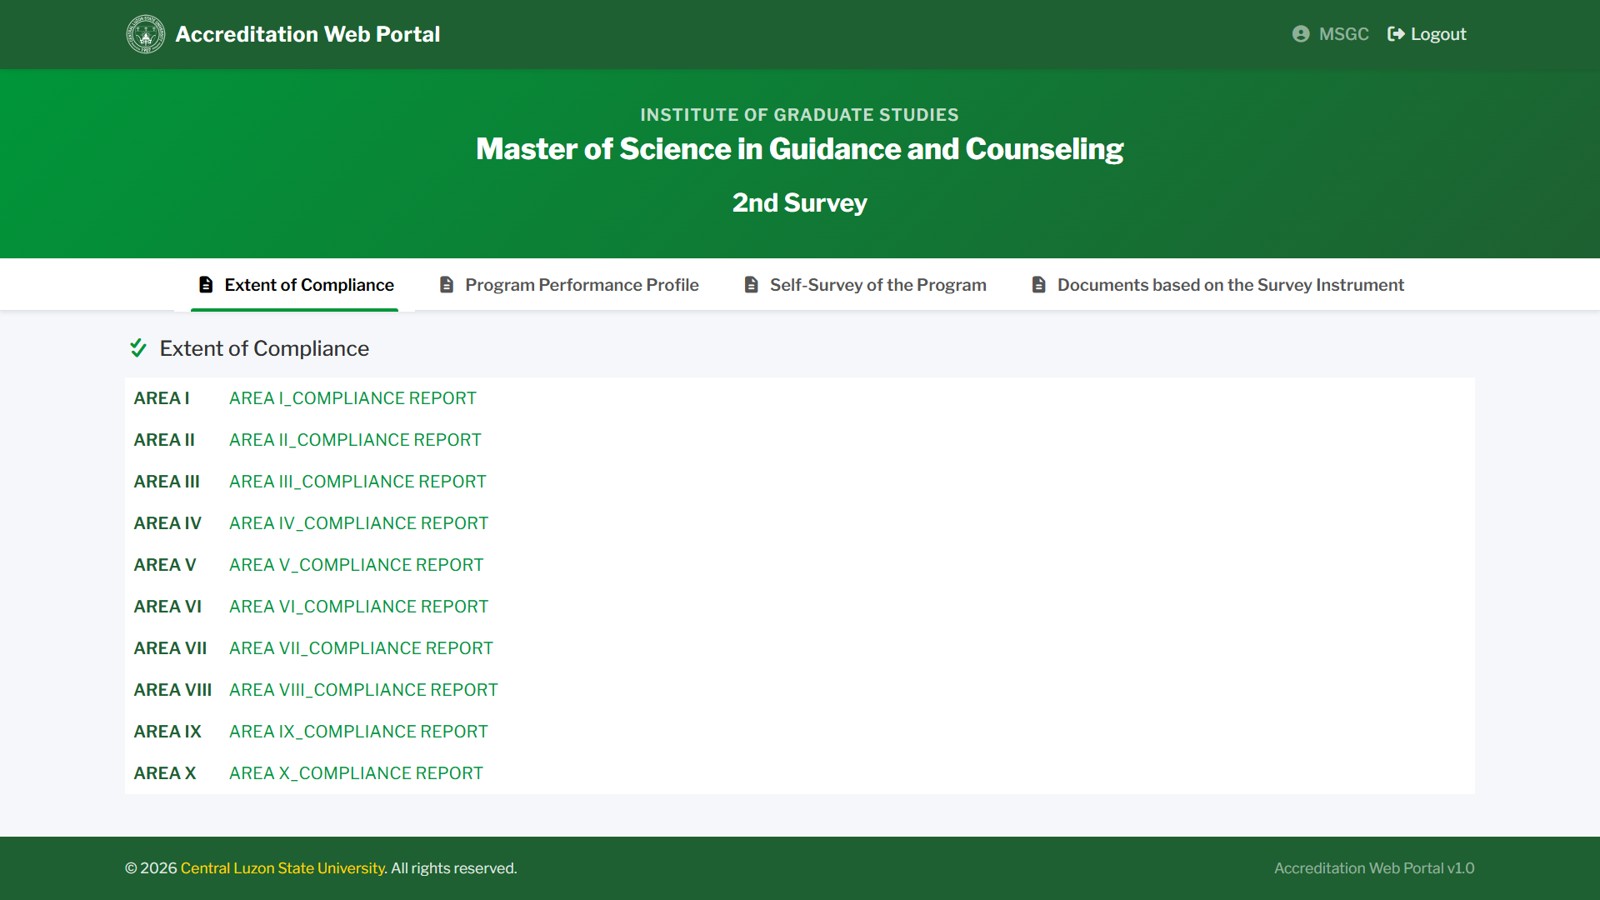This screenshot has width=1600, height=900.
Task: Click the Accreditation Web Portal v1.0 footer text
Action: click(1374, 868)
